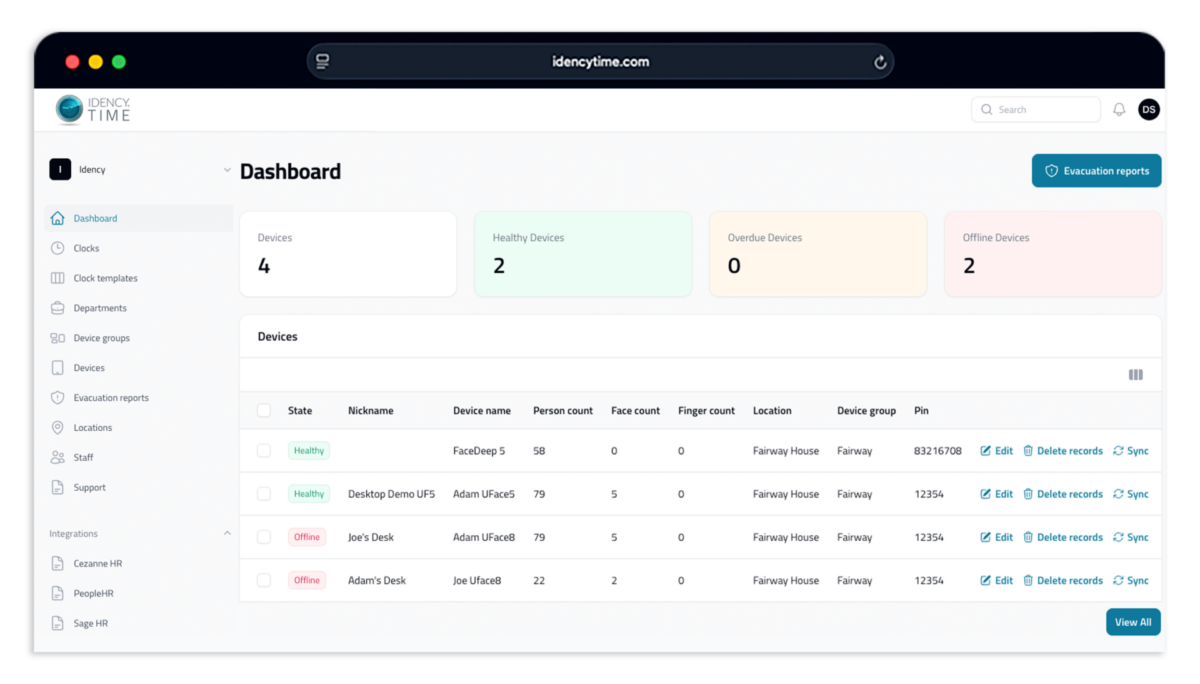Open the column visibility icon above the table
Viewport: 1200px width, 684px height.
coord(1135,374)
